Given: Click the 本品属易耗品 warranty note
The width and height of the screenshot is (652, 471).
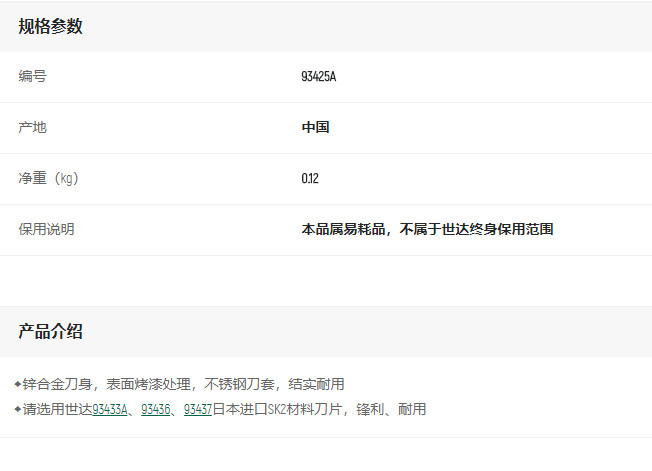Looking at the screenshot, I should pos(427,230).
